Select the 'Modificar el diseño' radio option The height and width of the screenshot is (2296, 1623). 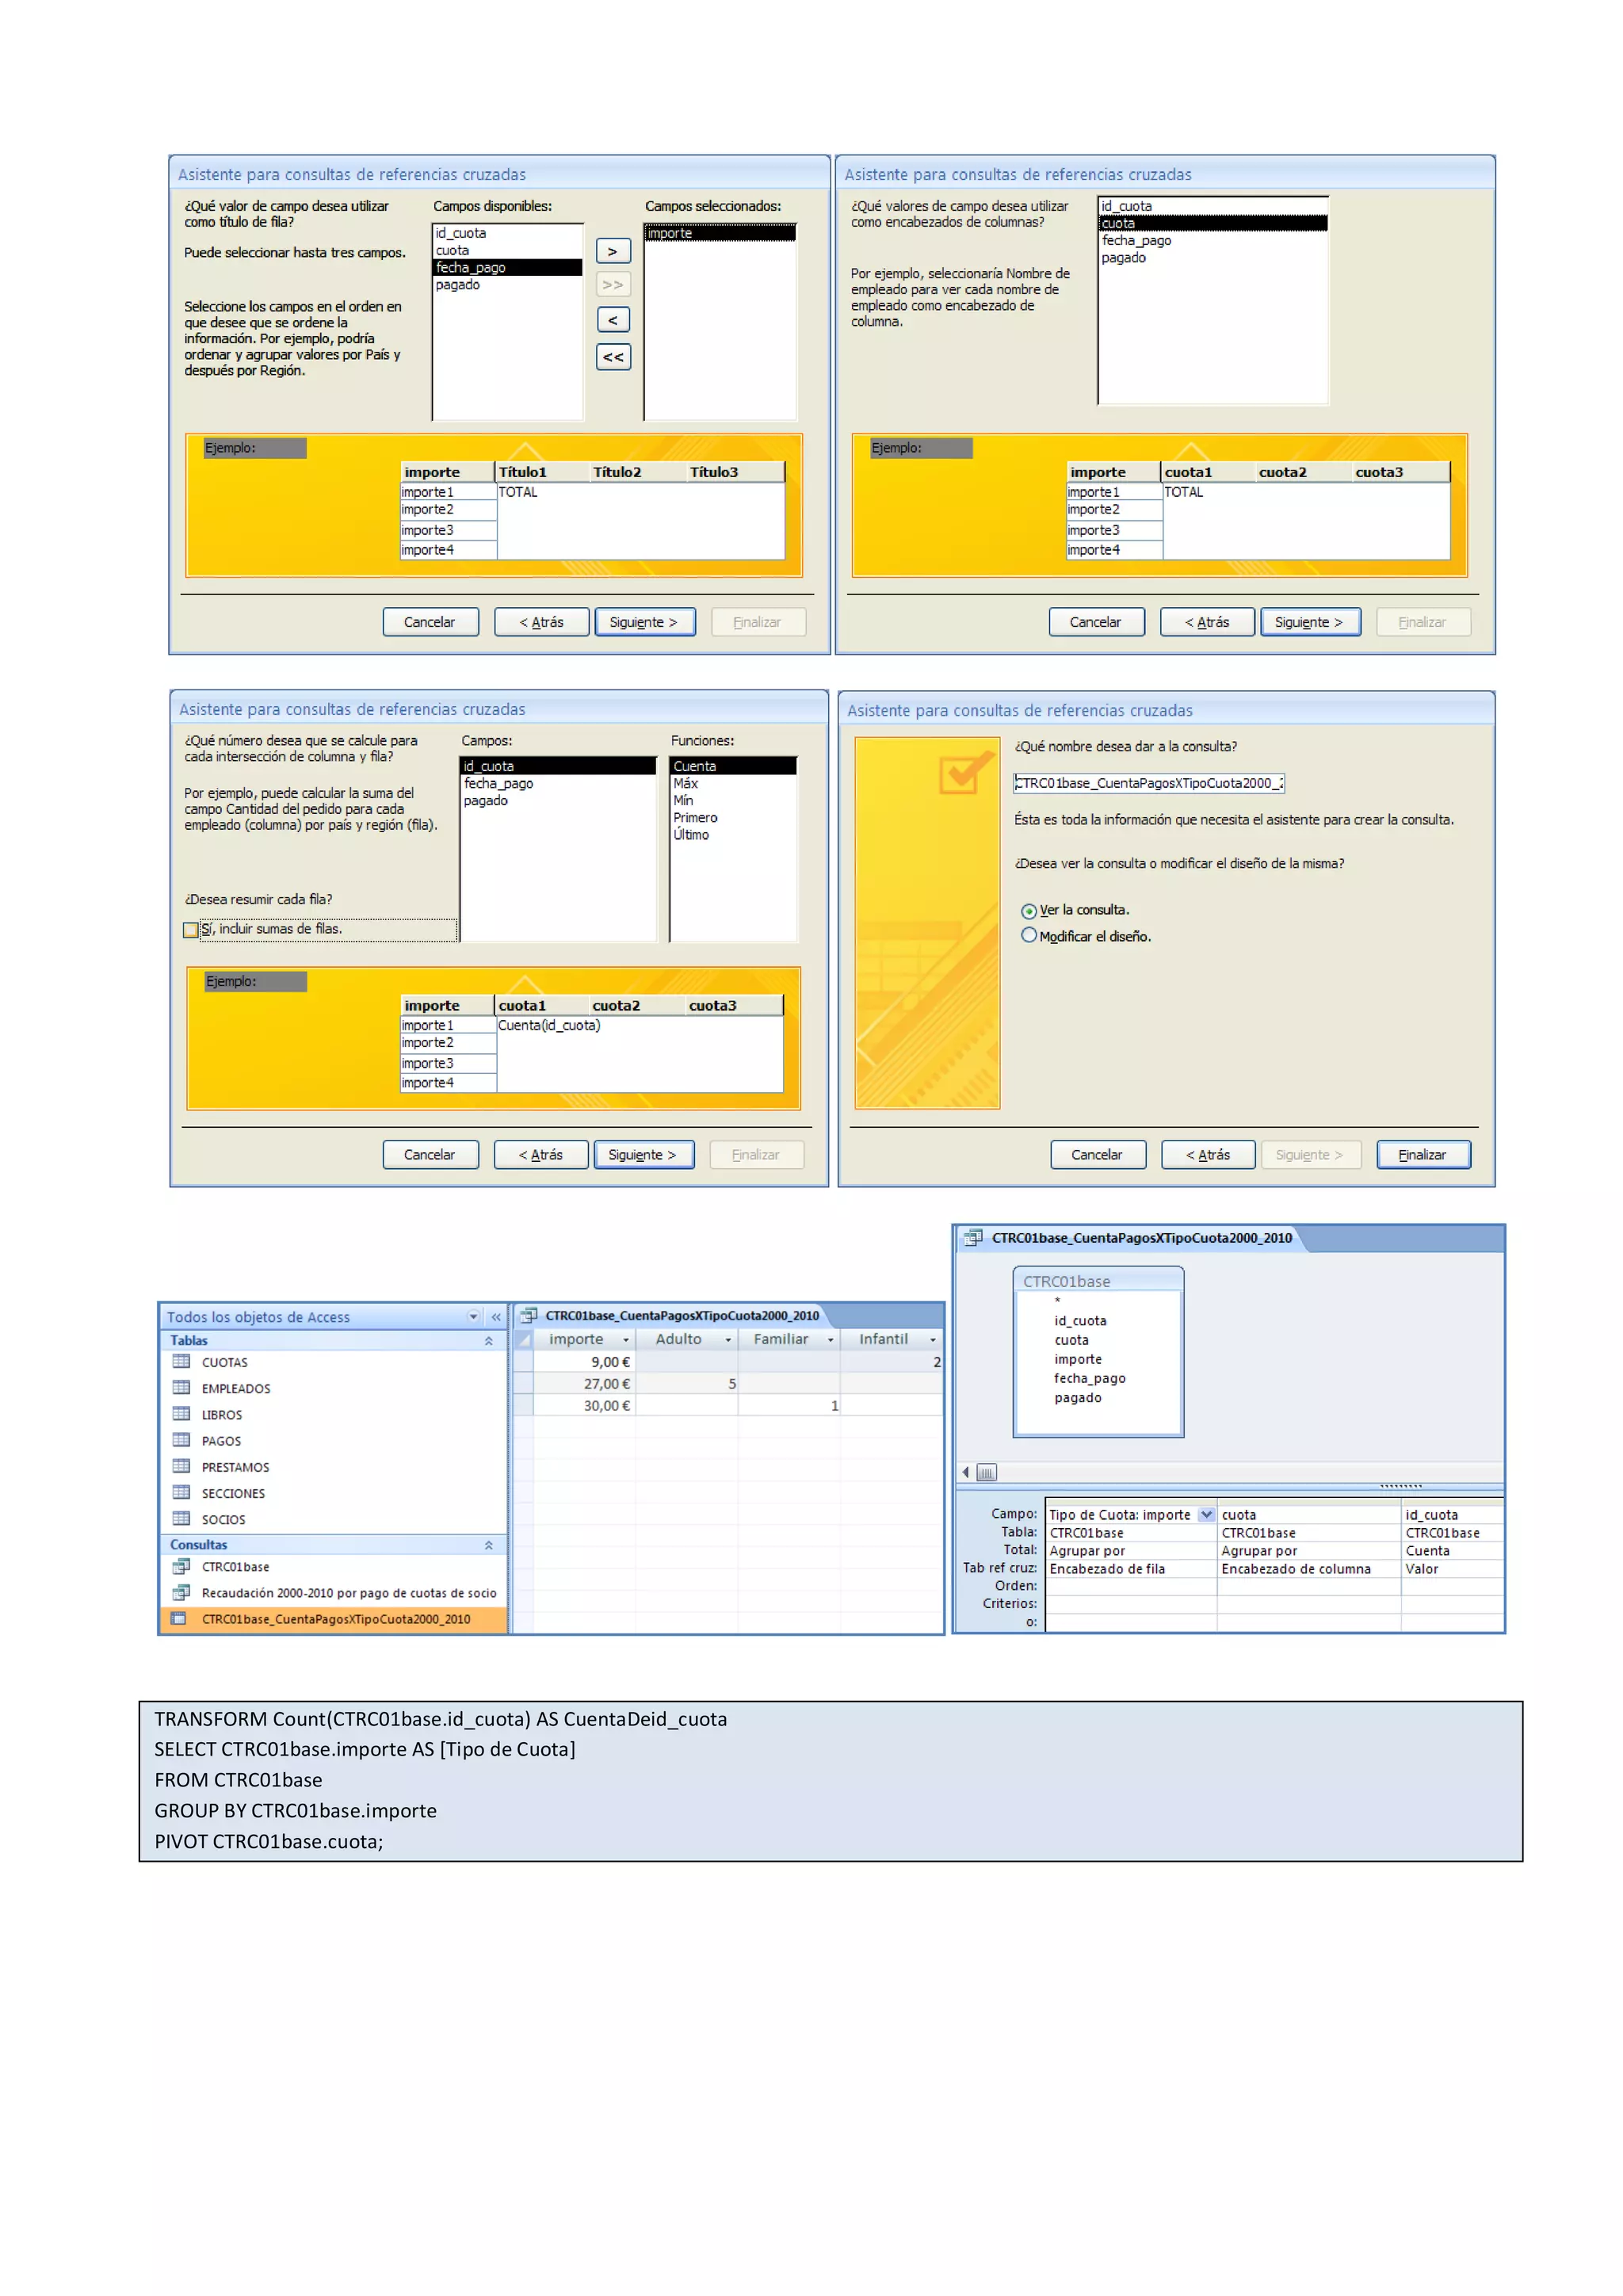click(x=1028, y=935)
